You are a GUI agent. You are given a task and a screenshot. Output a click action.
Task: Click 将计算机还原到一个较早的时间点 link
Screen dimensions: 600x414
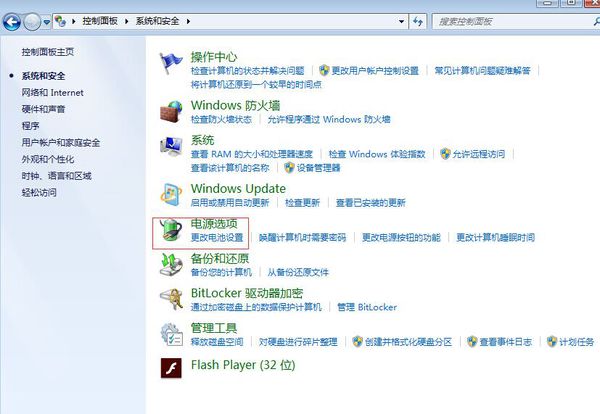tap(256, 85)
